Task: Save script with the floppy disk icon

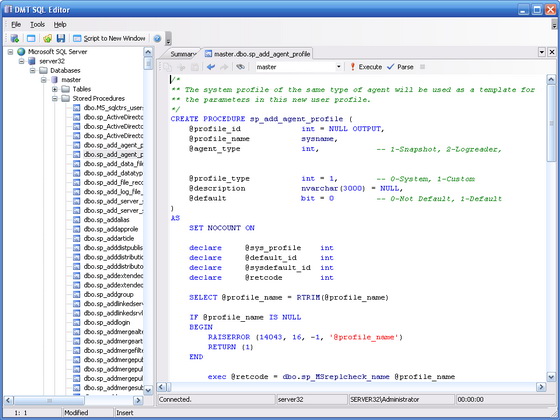Action: click(61, 39)
